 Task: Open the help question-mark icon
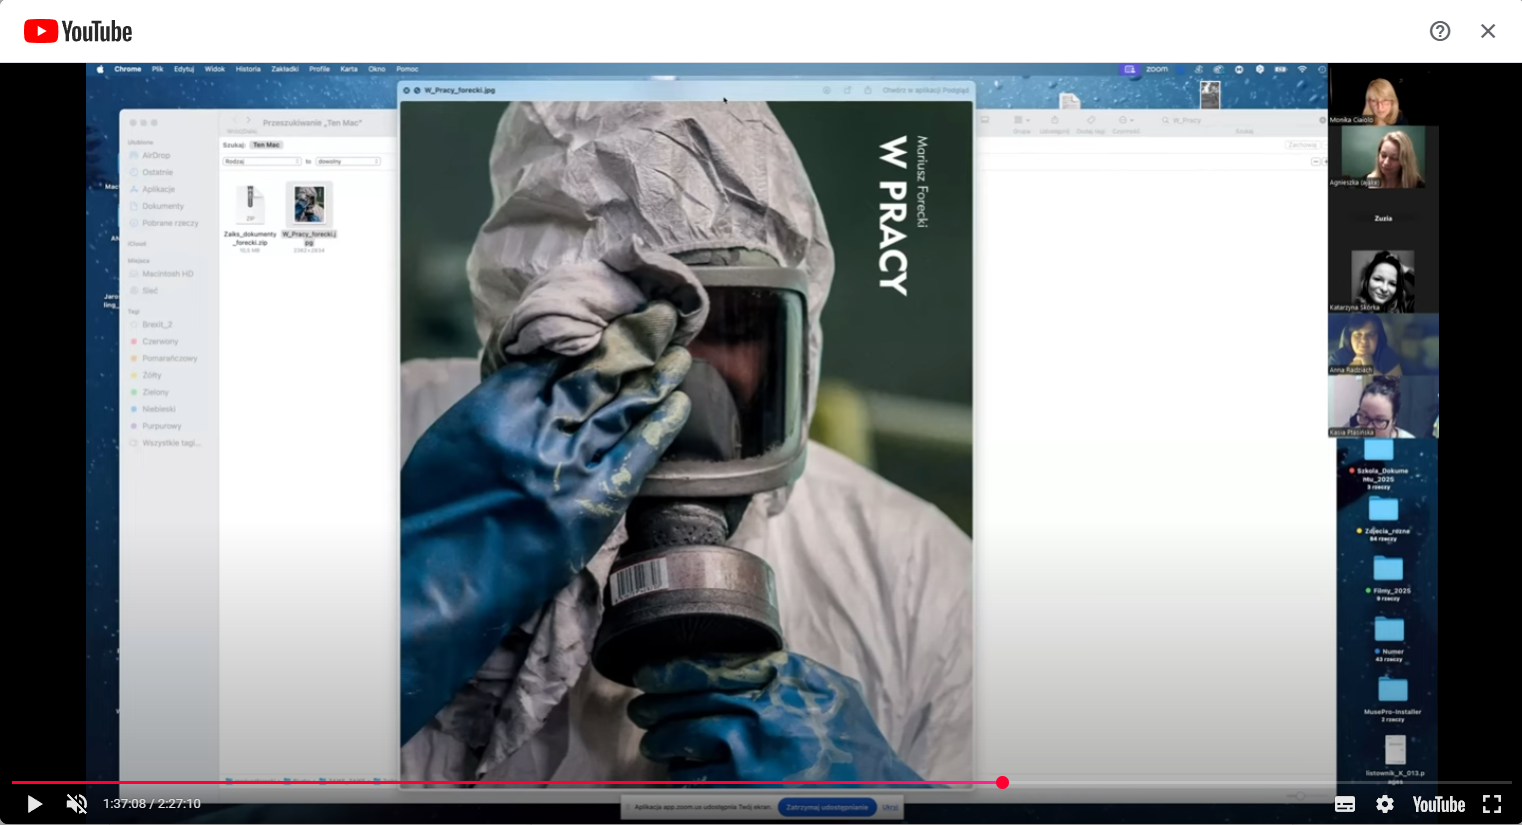coord(1440,31)
